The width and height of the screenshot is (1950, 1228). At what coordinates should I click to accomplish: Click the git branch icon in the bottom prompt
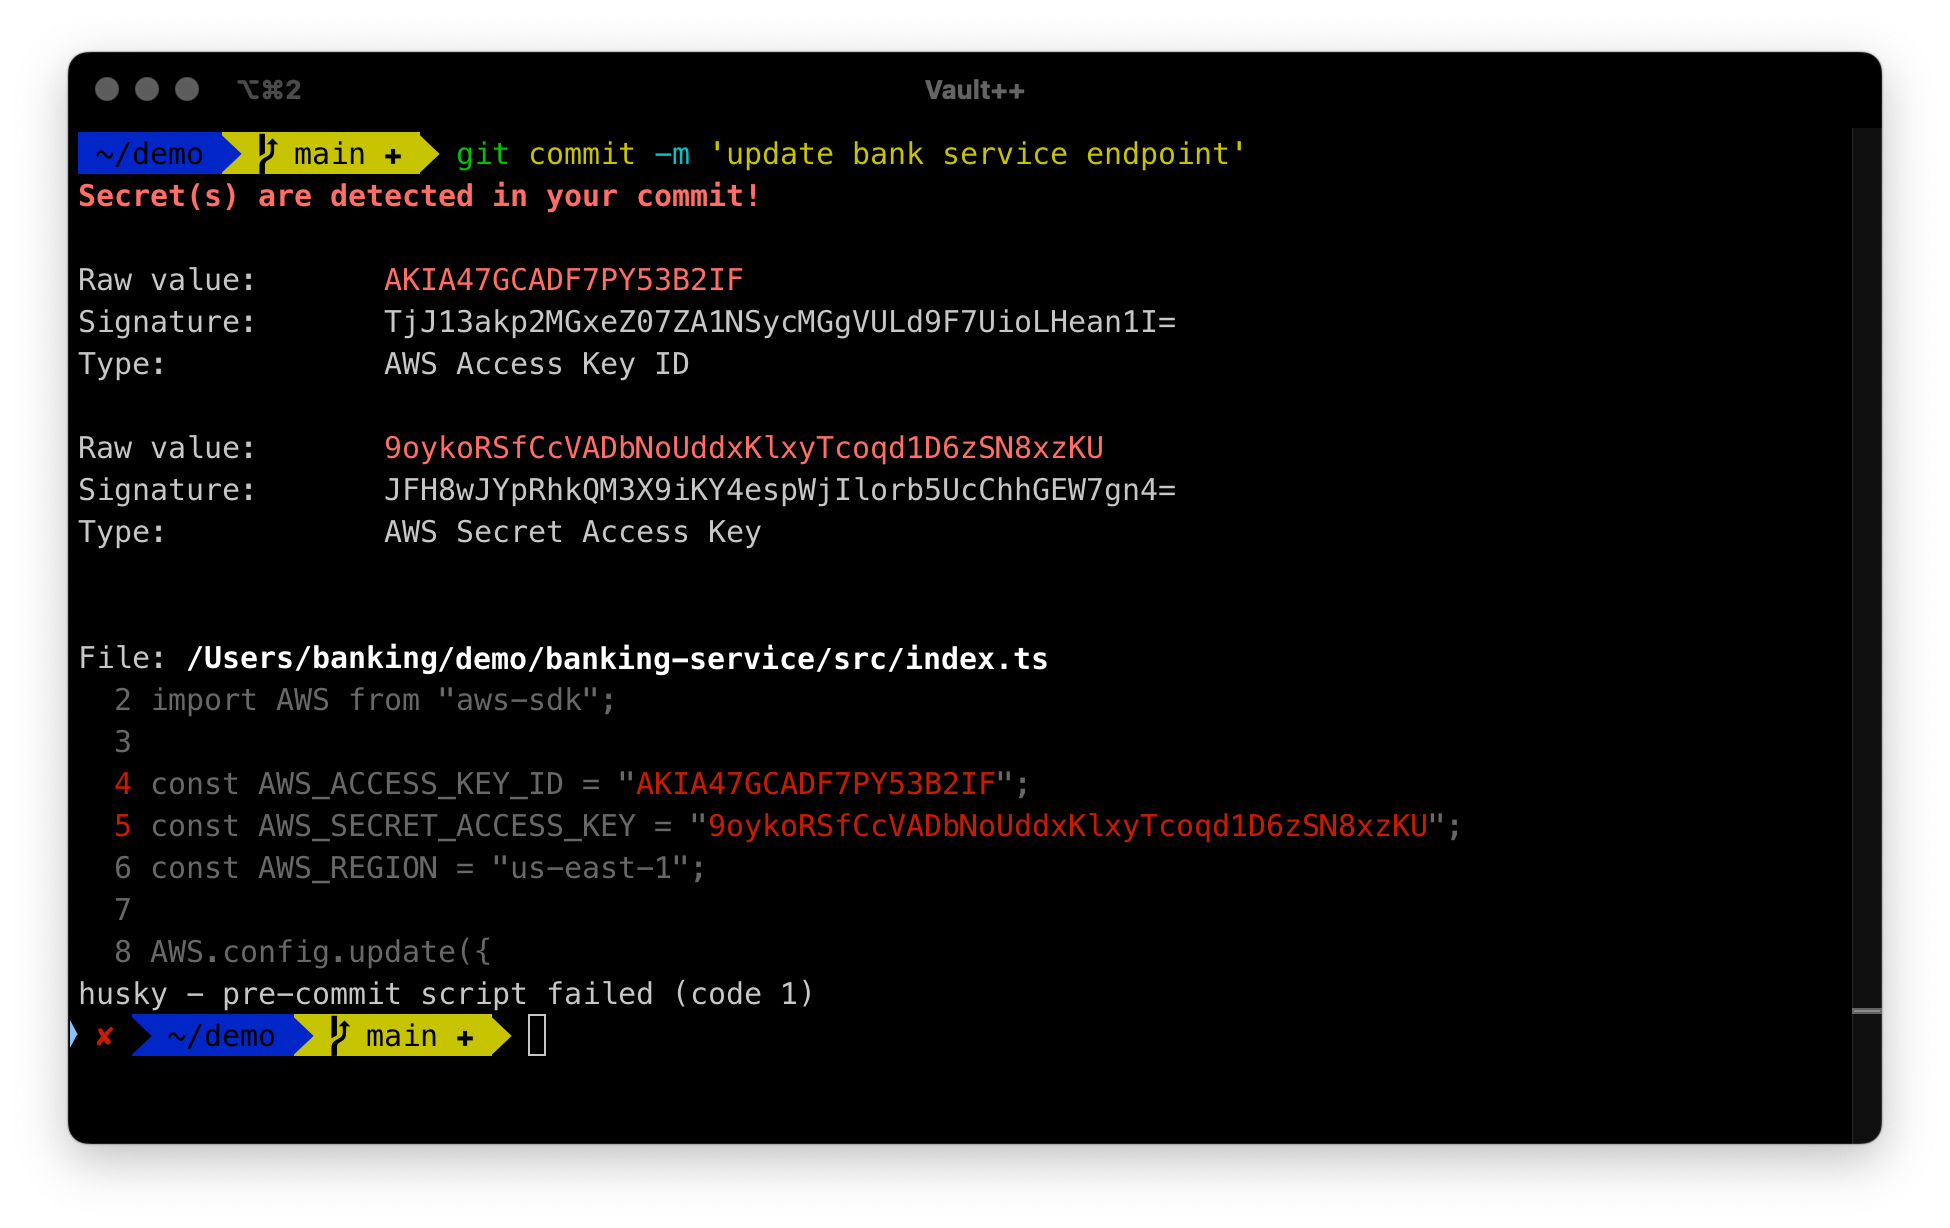[x=339, y=1035]
